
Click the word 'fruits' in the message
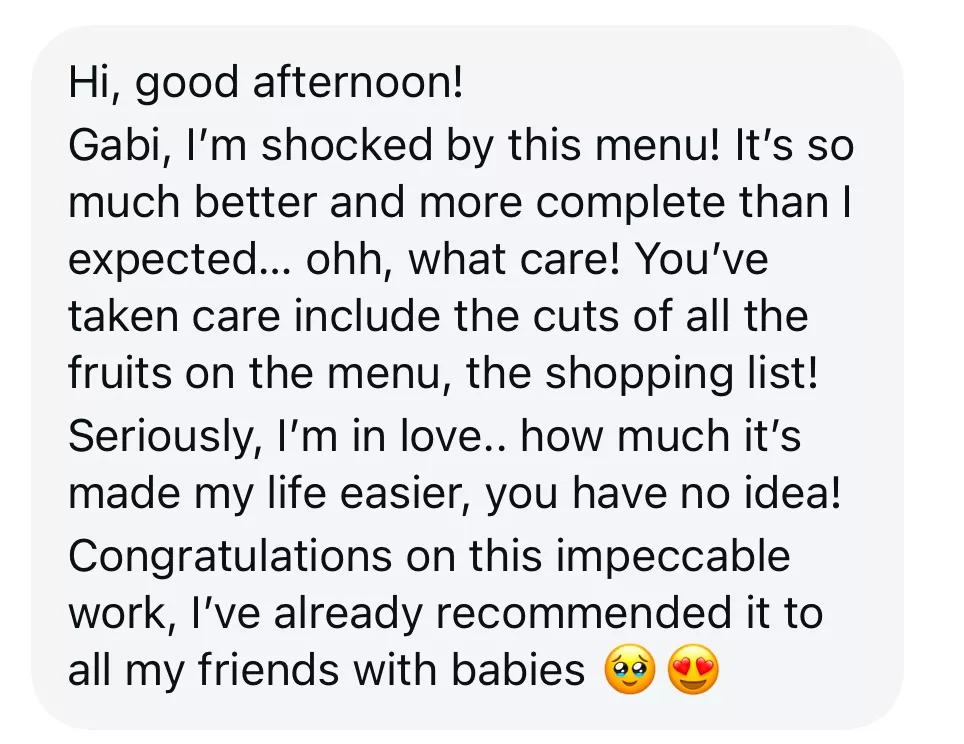tap(119, 373)
